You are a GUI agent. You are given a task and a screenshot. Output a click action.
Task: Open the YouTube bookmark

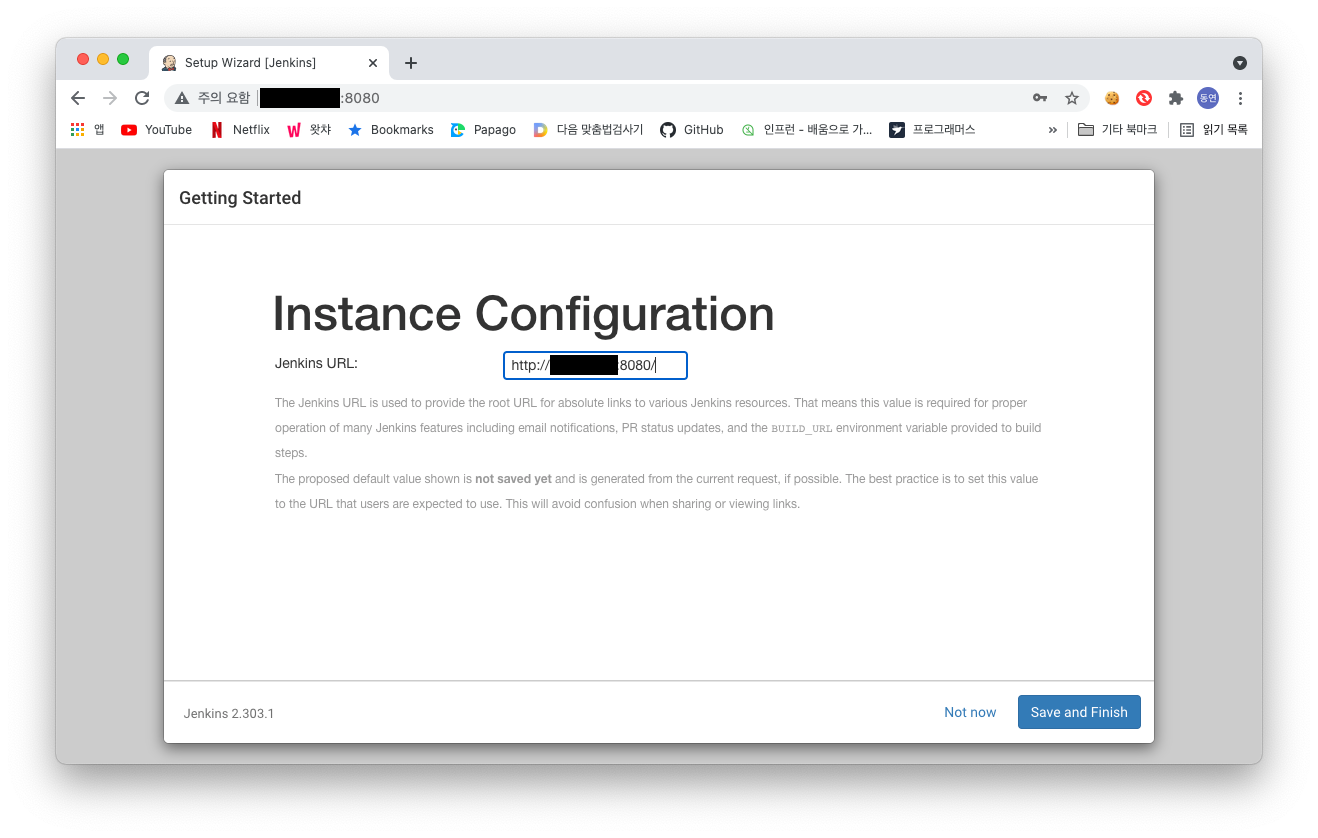[x=156, y=130]
